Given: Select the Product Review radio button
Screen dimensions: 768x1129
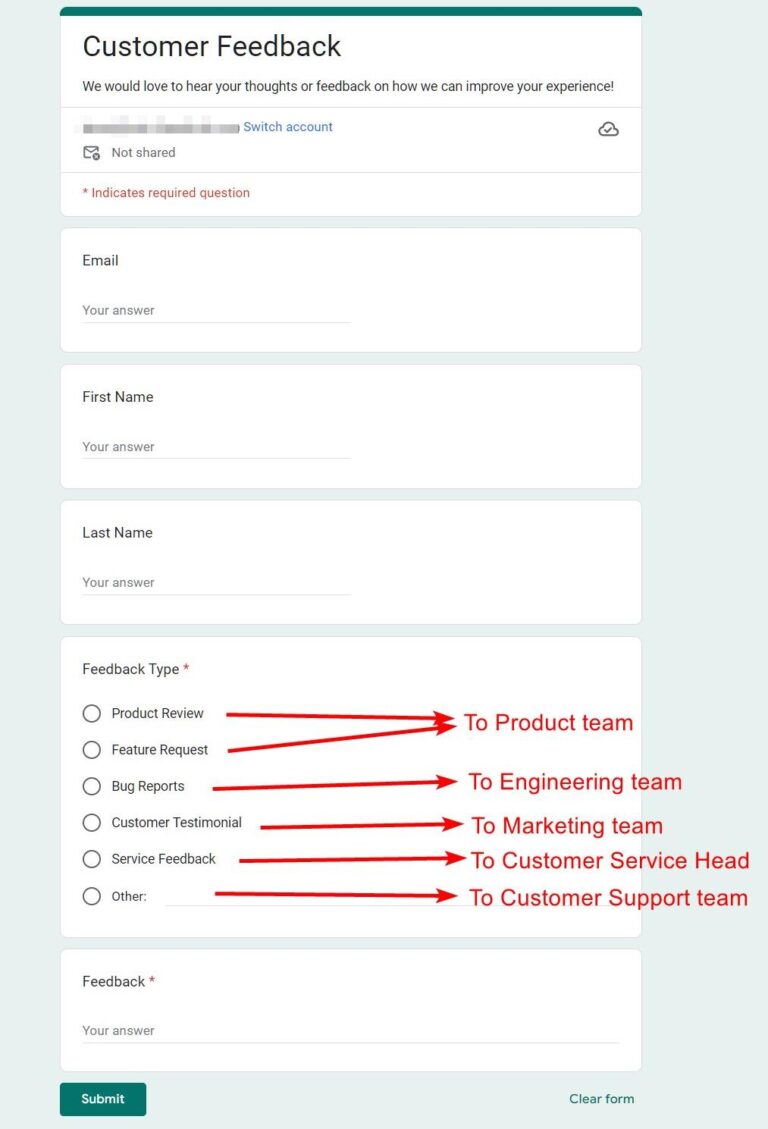Looking at the screenshot, I should 91,713.
